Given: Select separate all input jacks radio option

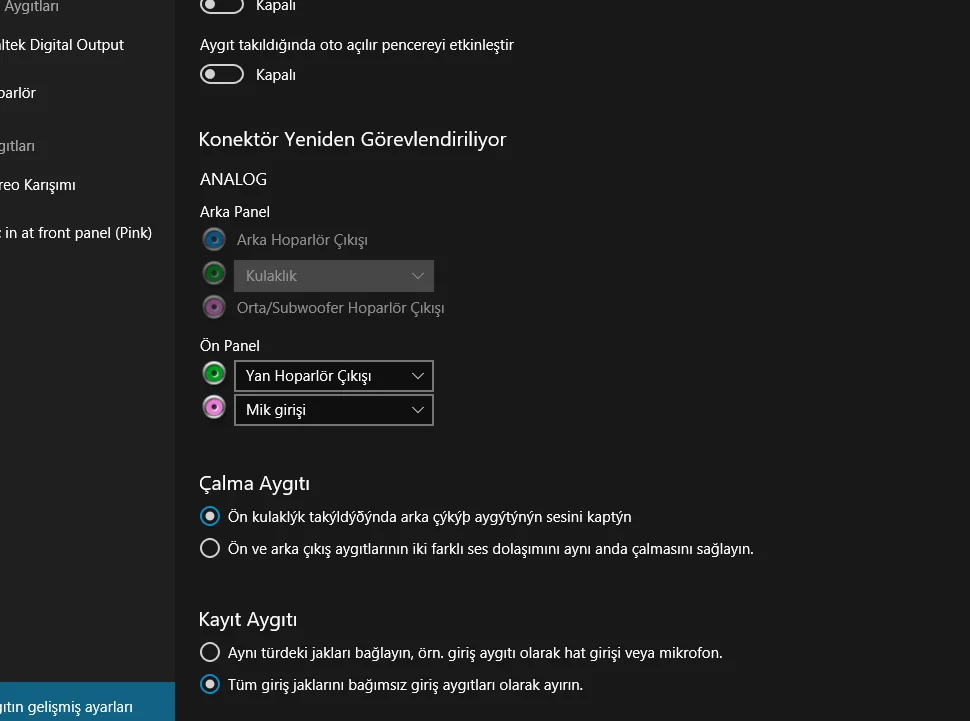Looking at the screenshot, I should pos(210,685).
